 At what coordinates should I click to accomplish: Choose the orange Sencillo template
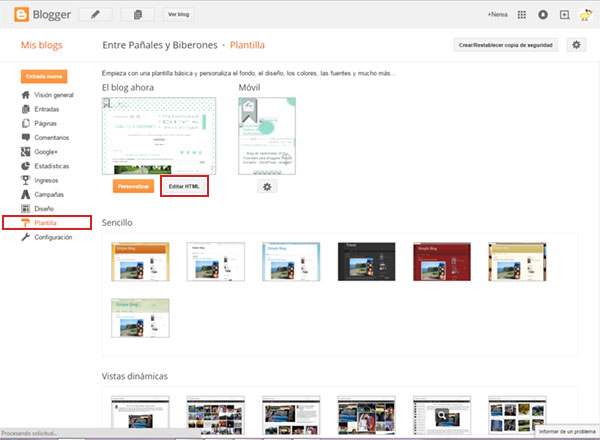(140, 262)
